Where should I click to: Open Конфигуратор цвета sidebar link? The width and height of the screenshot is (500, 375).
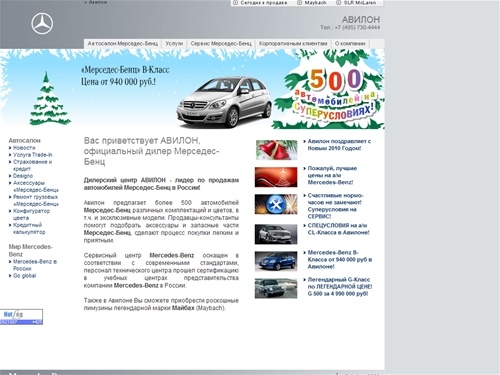[31, 214]
